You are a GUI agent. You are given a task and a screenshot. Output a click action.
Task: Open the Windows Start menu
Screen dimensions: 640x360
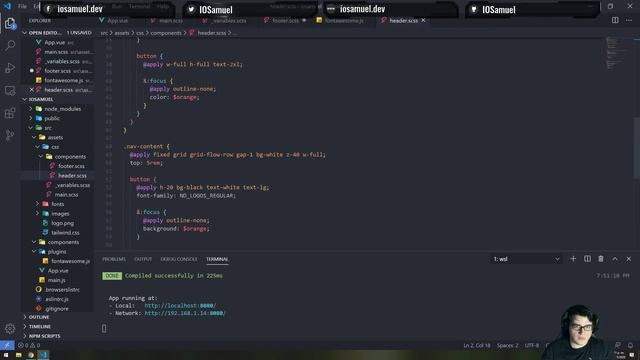(x=6, y=355)
